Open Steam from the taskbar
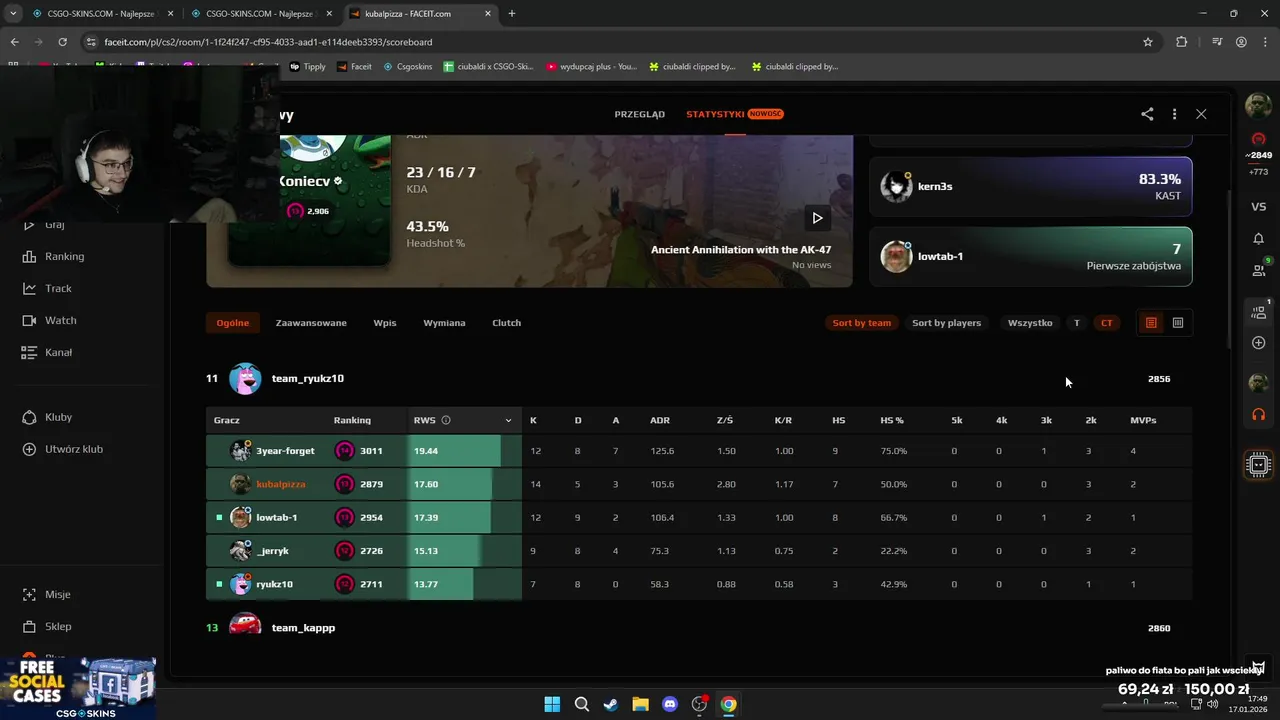 (611, 704)
